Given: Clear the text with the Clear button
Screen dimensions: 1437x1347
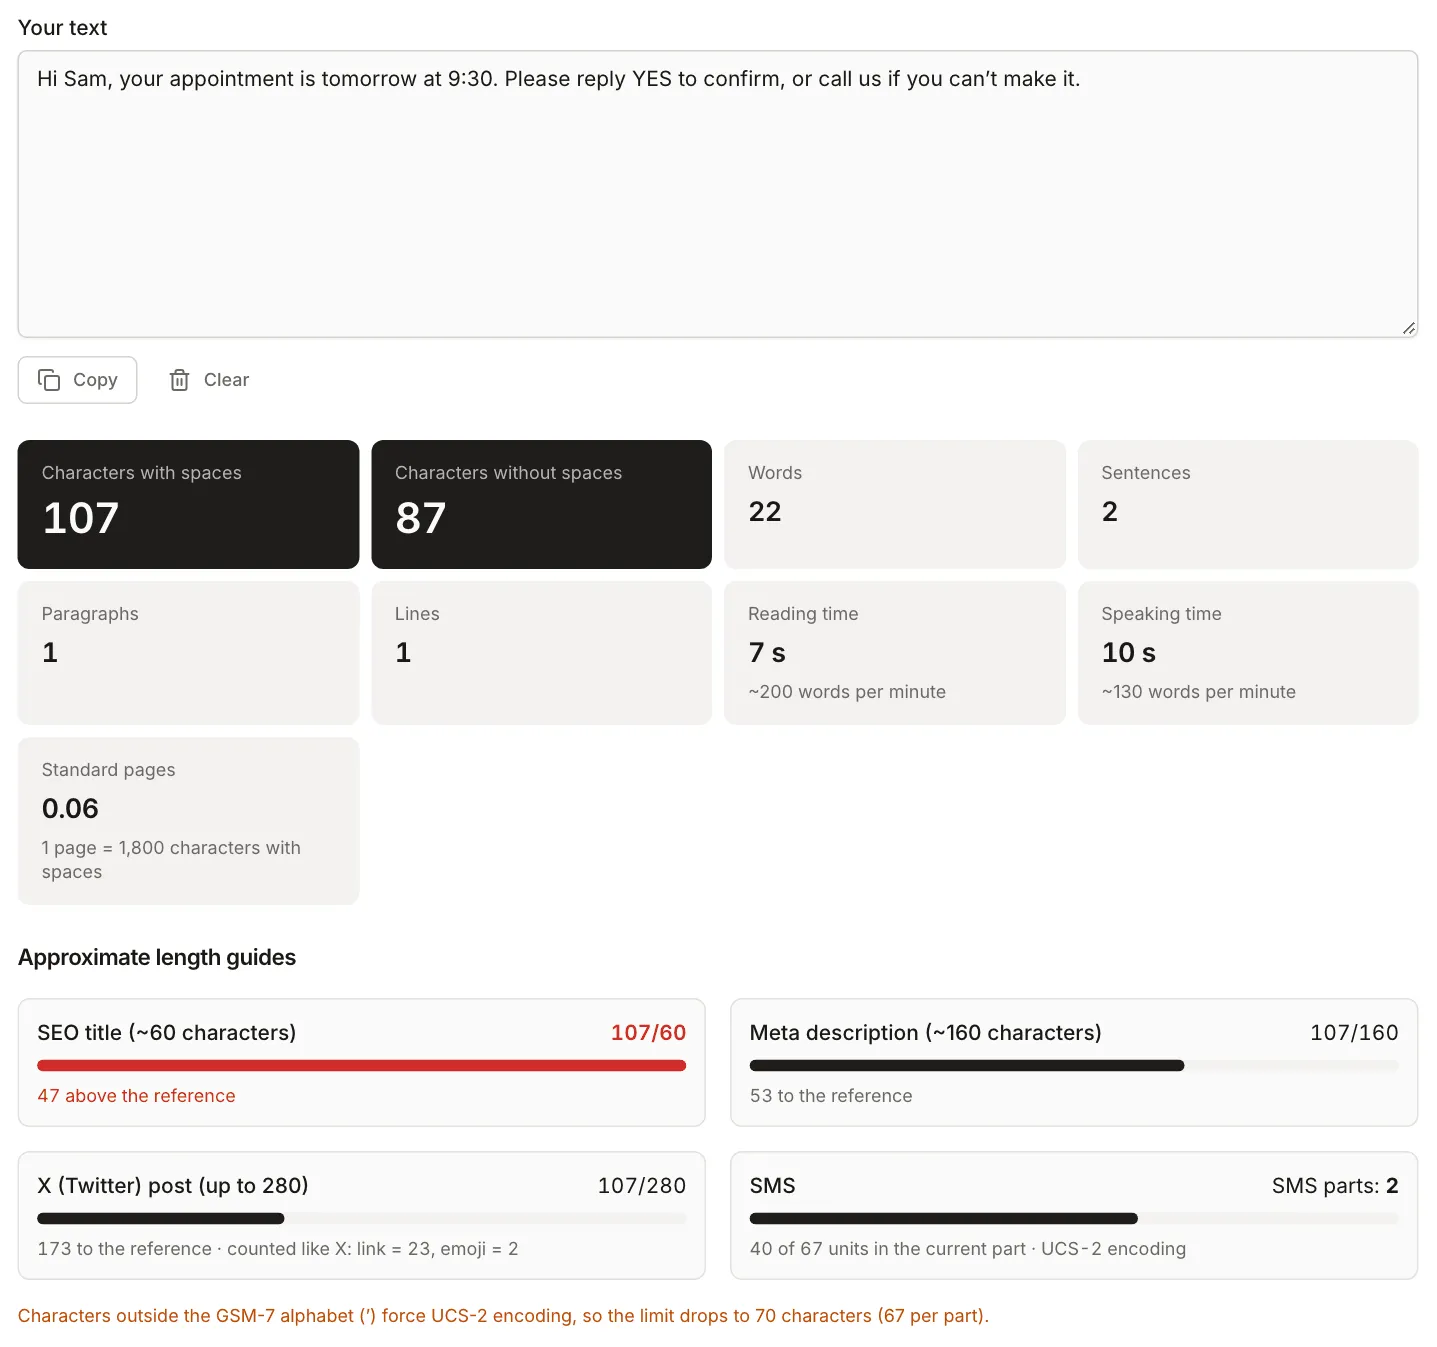Looking at the screenshot, I should [x=209, y=380].
